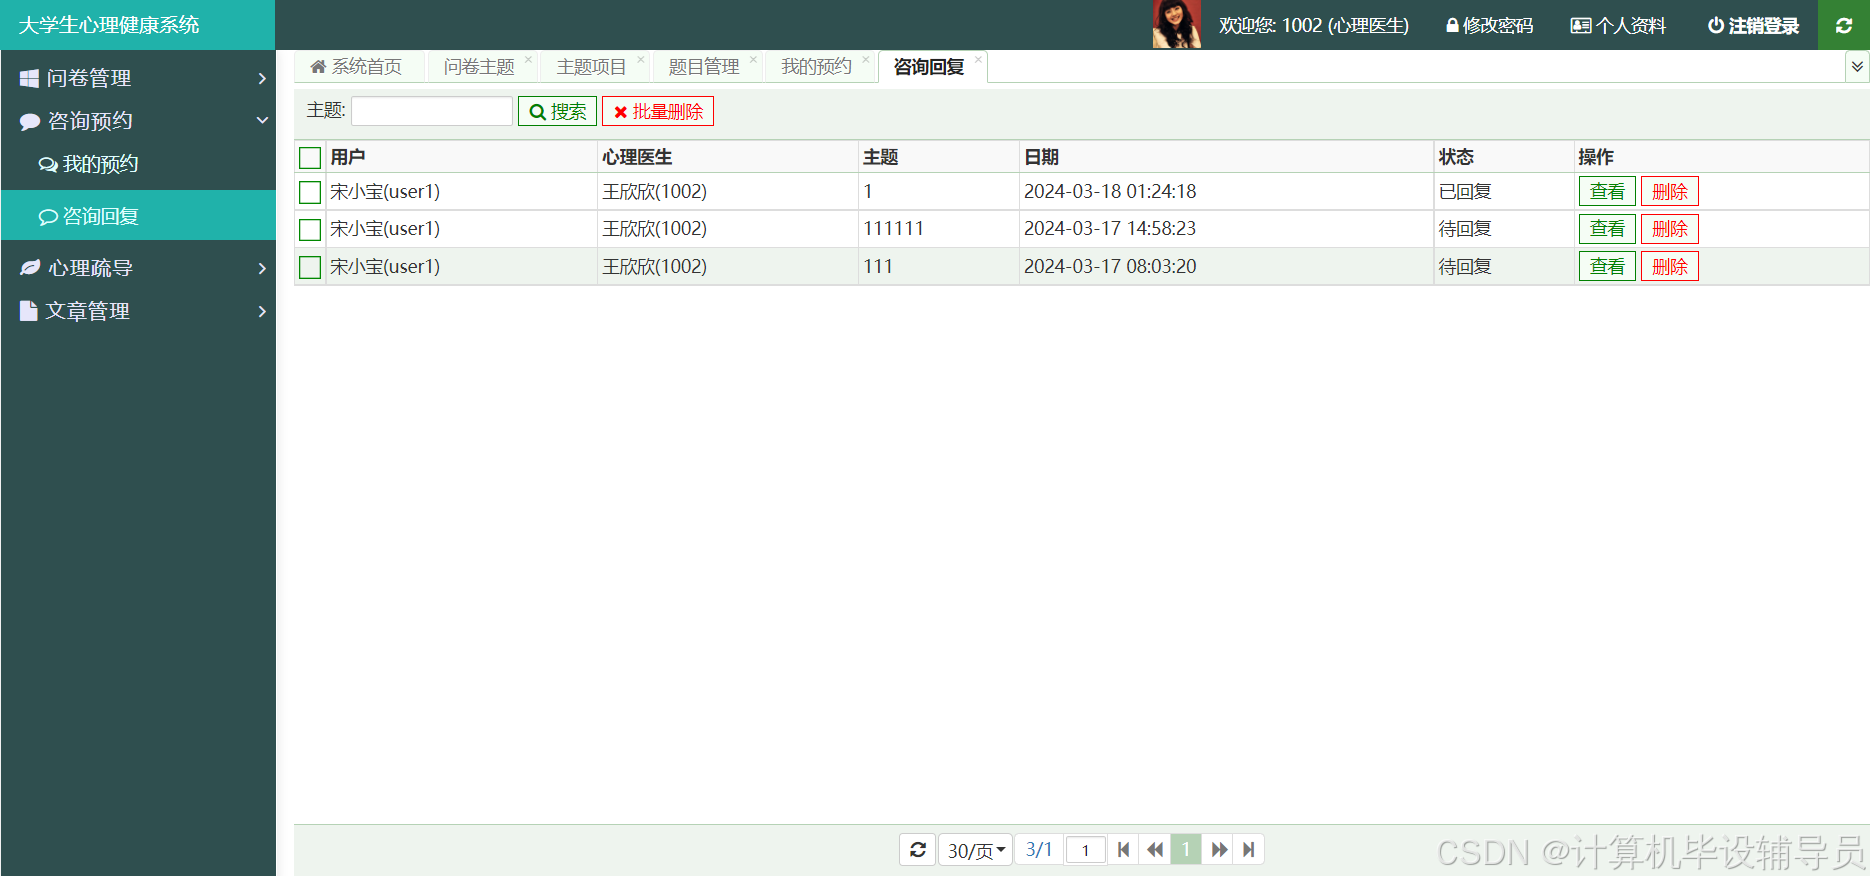Click 注销登录 logout button

click(x=1753, y=25)
